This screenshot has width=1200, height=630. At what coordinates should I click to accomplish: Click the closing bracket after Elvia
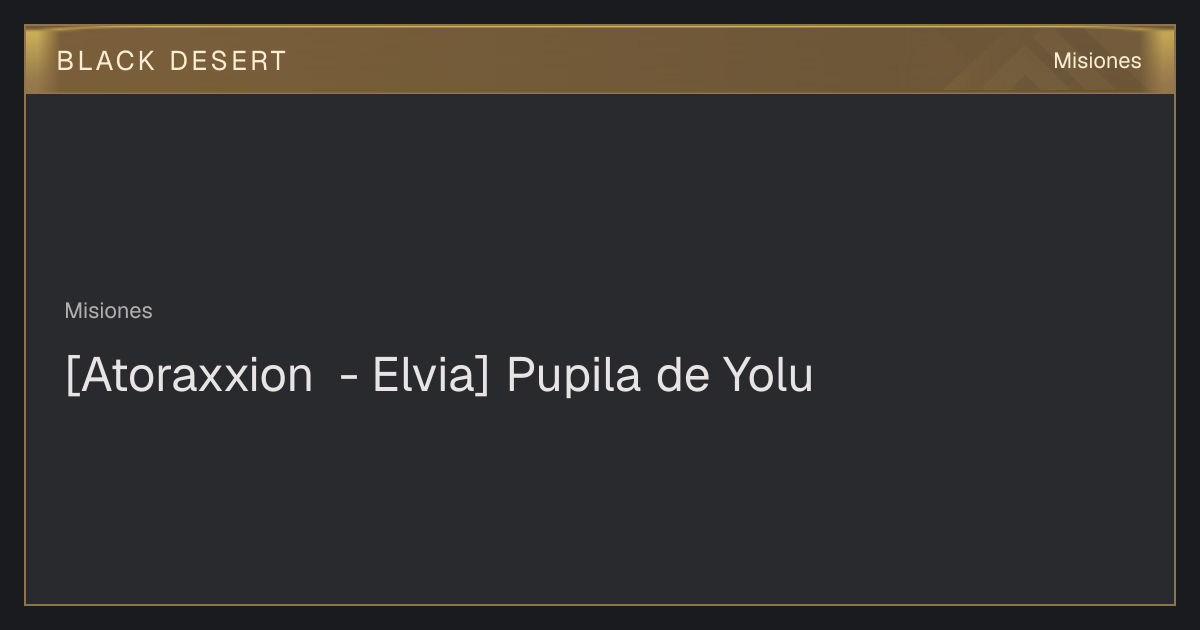tap(483, 377)
